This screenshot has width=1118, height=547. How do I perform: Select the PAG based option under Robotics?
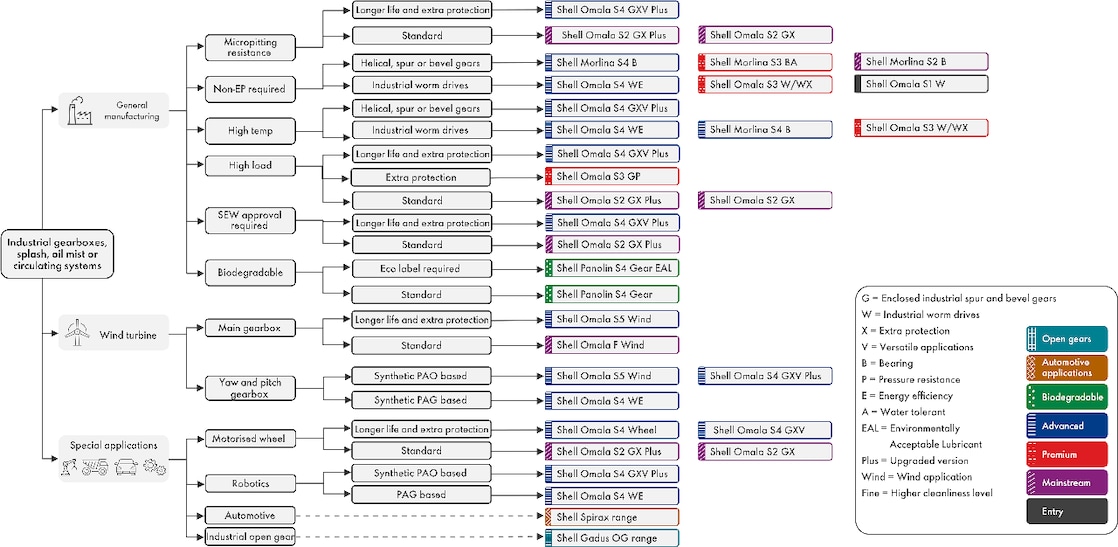click(x=421, y=495)
